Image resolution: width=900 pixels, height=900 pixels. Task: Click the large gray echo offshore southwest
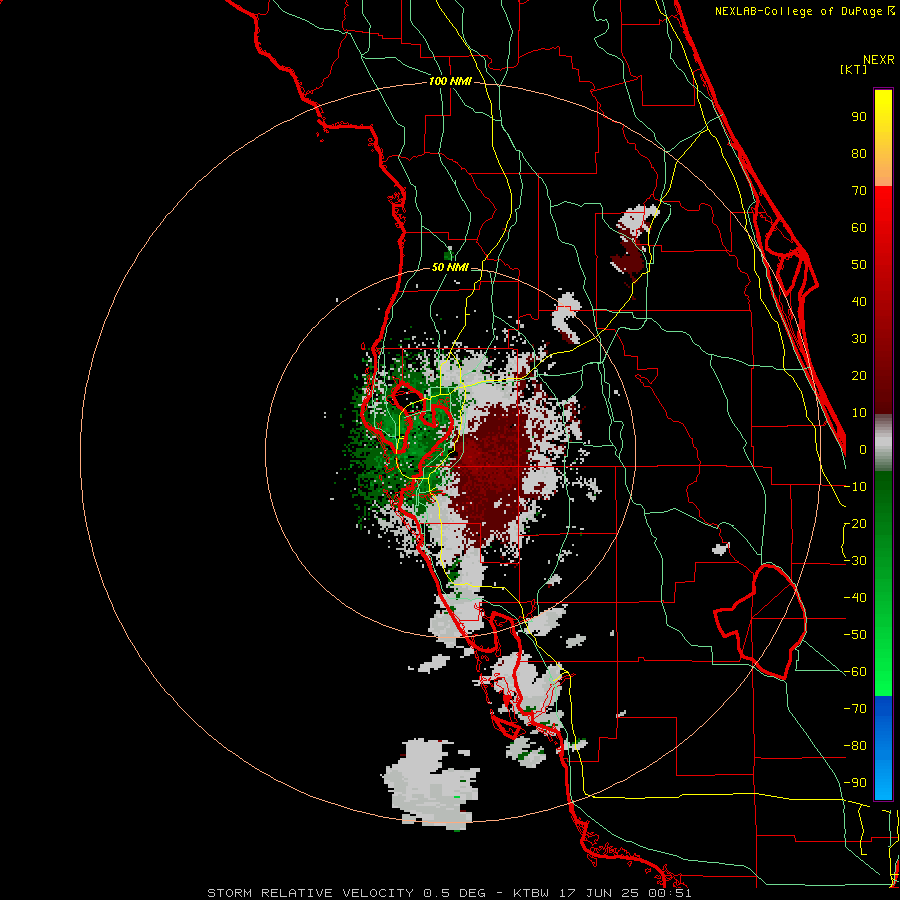(x=428, y=783)
